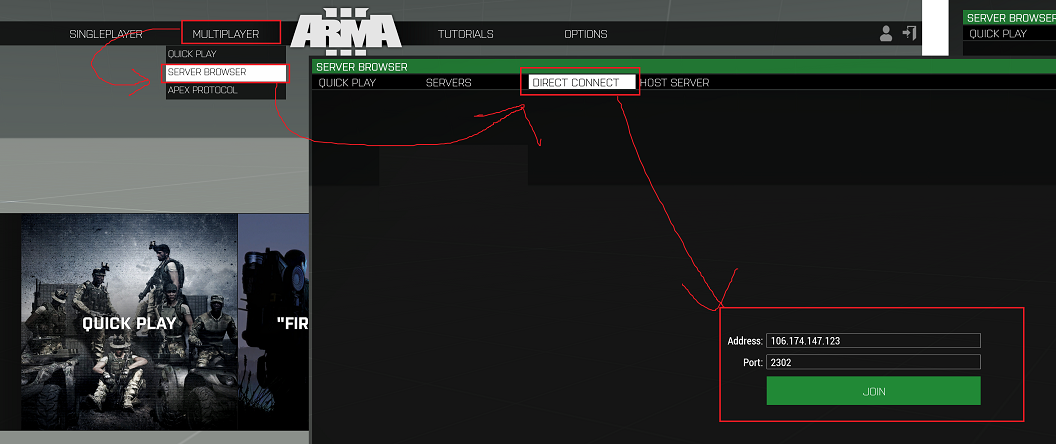
Task: Open the MULTIPLAYER menu
Action: (226, 34)
